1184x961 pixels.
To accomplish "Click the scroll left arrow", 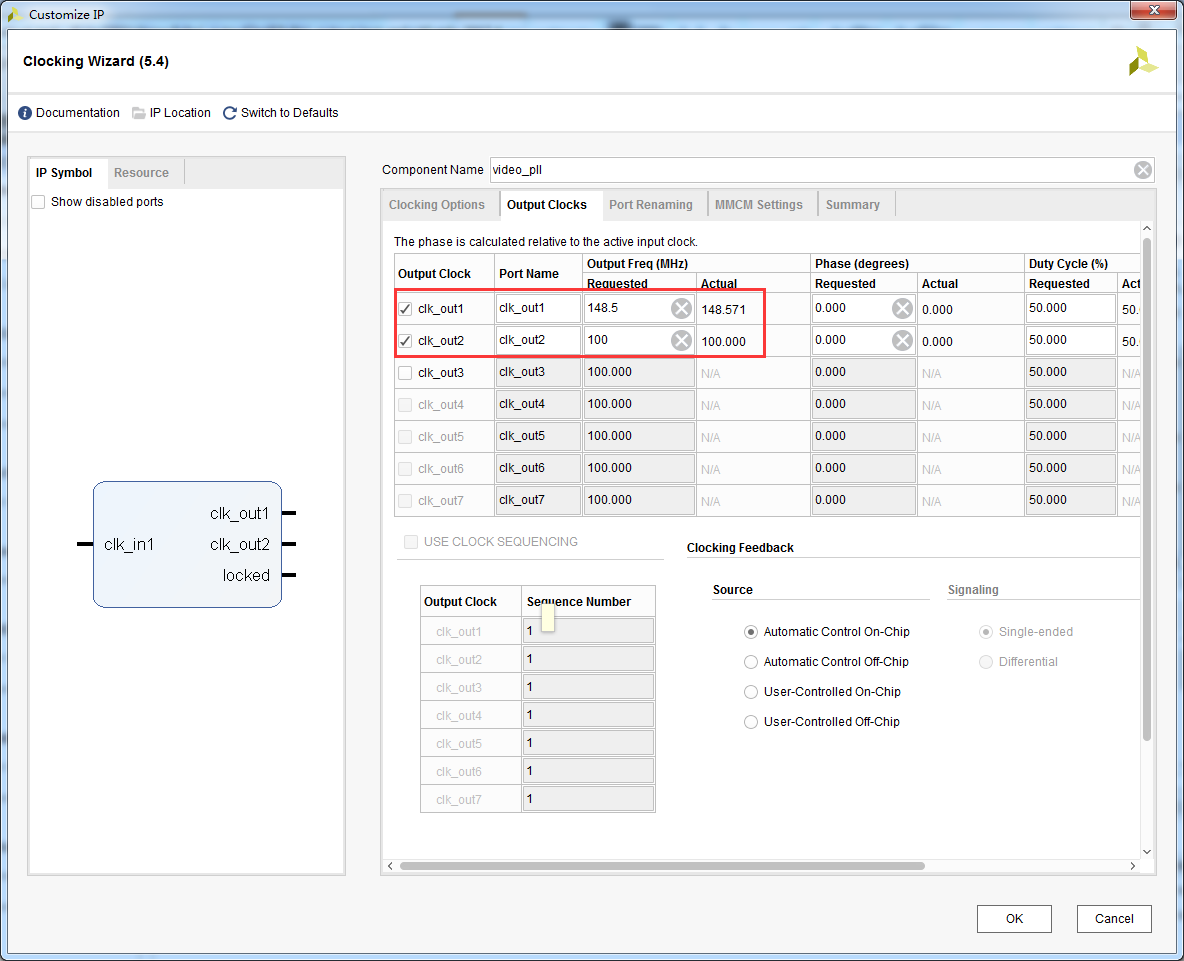I will [390, 866].
